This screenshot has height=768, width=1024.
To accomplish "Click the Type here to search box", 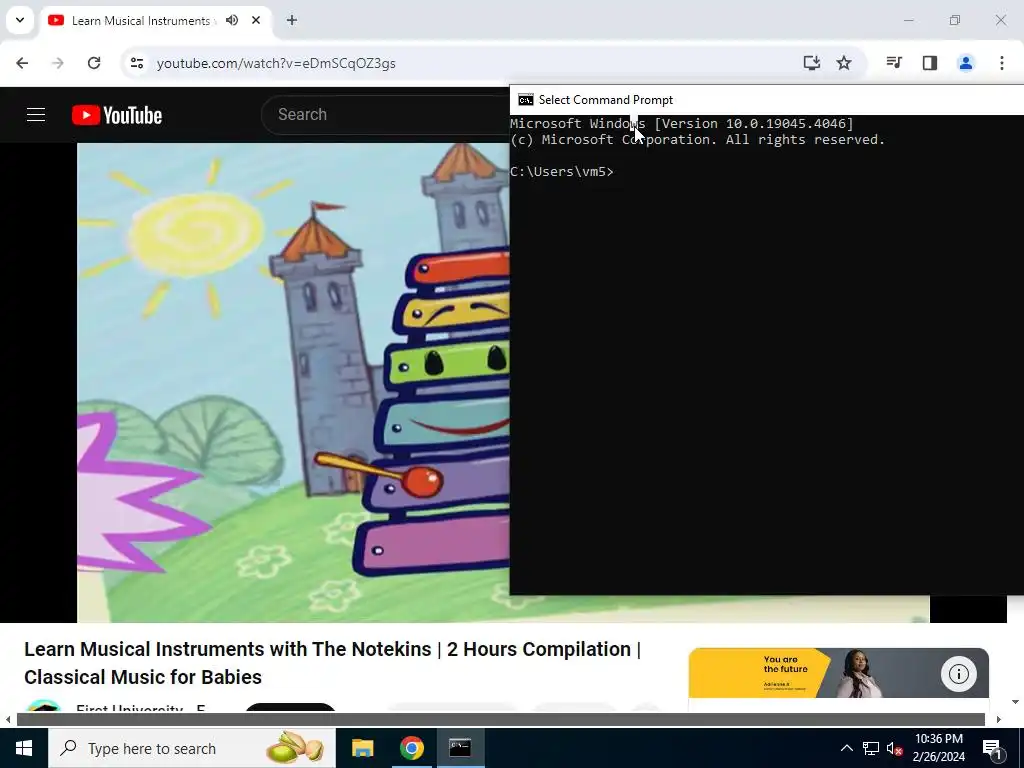I will coord(192,748).
